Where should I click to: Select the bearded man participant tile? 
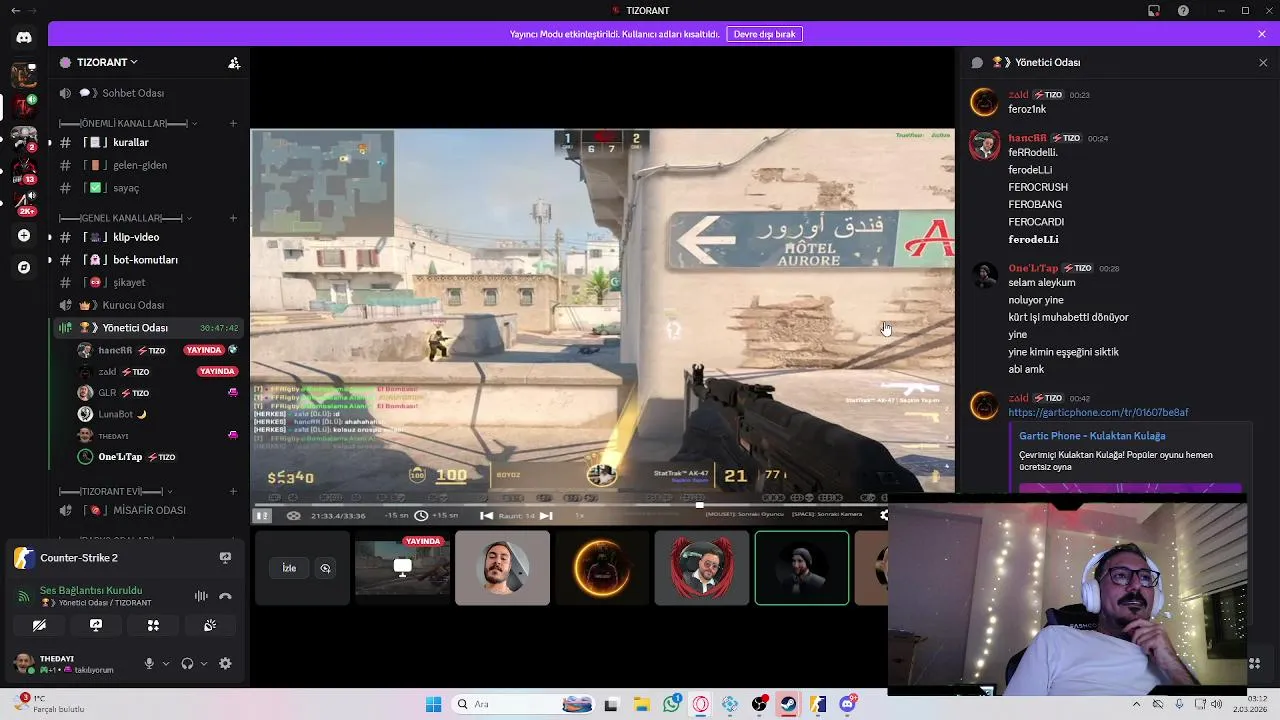pos(502,568)
